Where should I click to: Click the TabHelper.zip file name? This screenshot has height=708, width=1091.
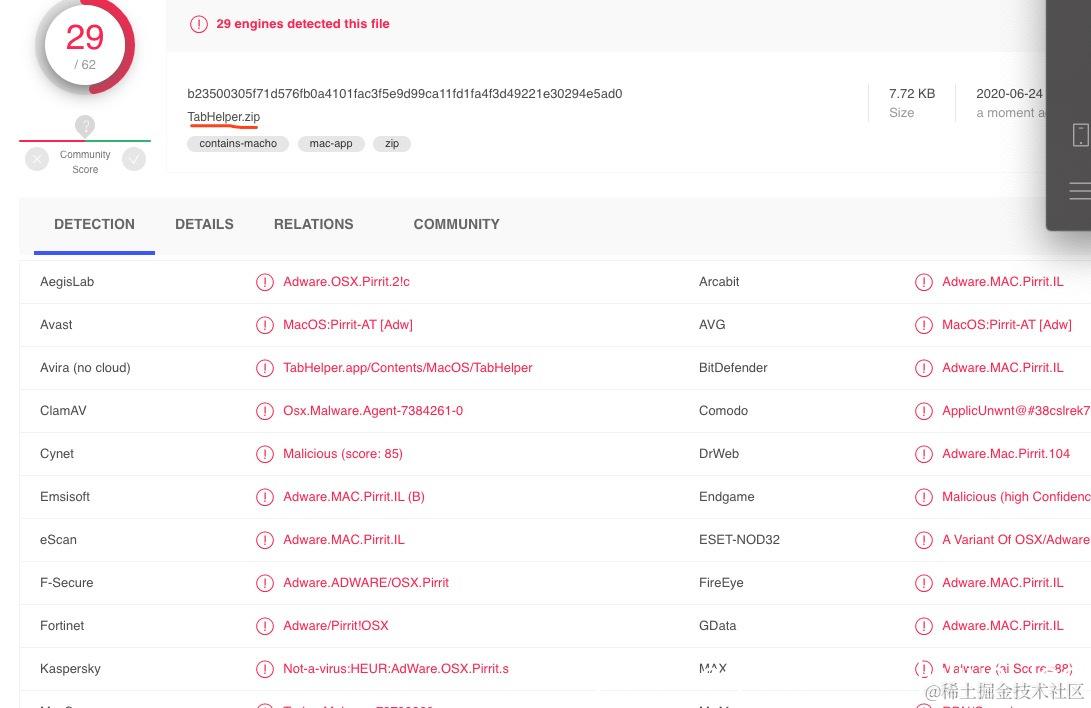[223, 117]
